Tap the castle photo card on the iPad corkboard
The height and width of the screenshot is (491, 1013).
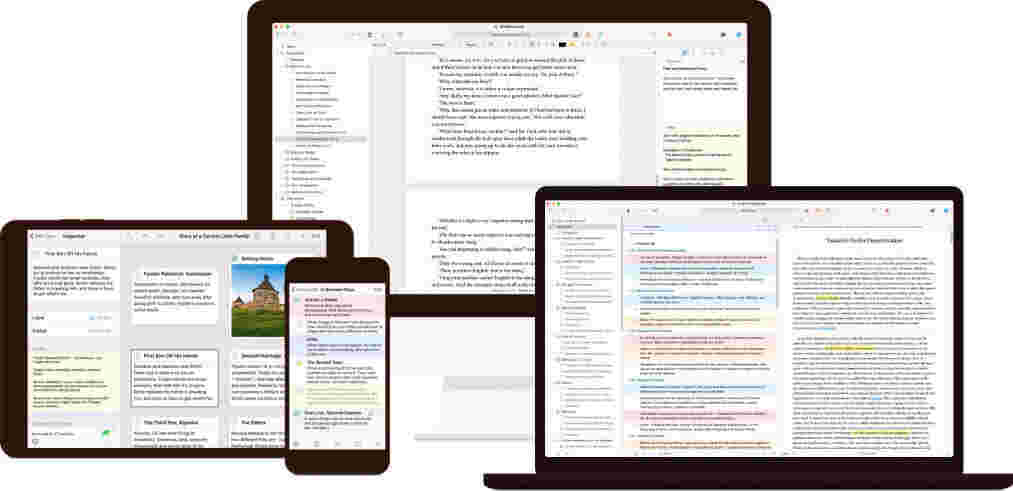click(x=258, y=295)
